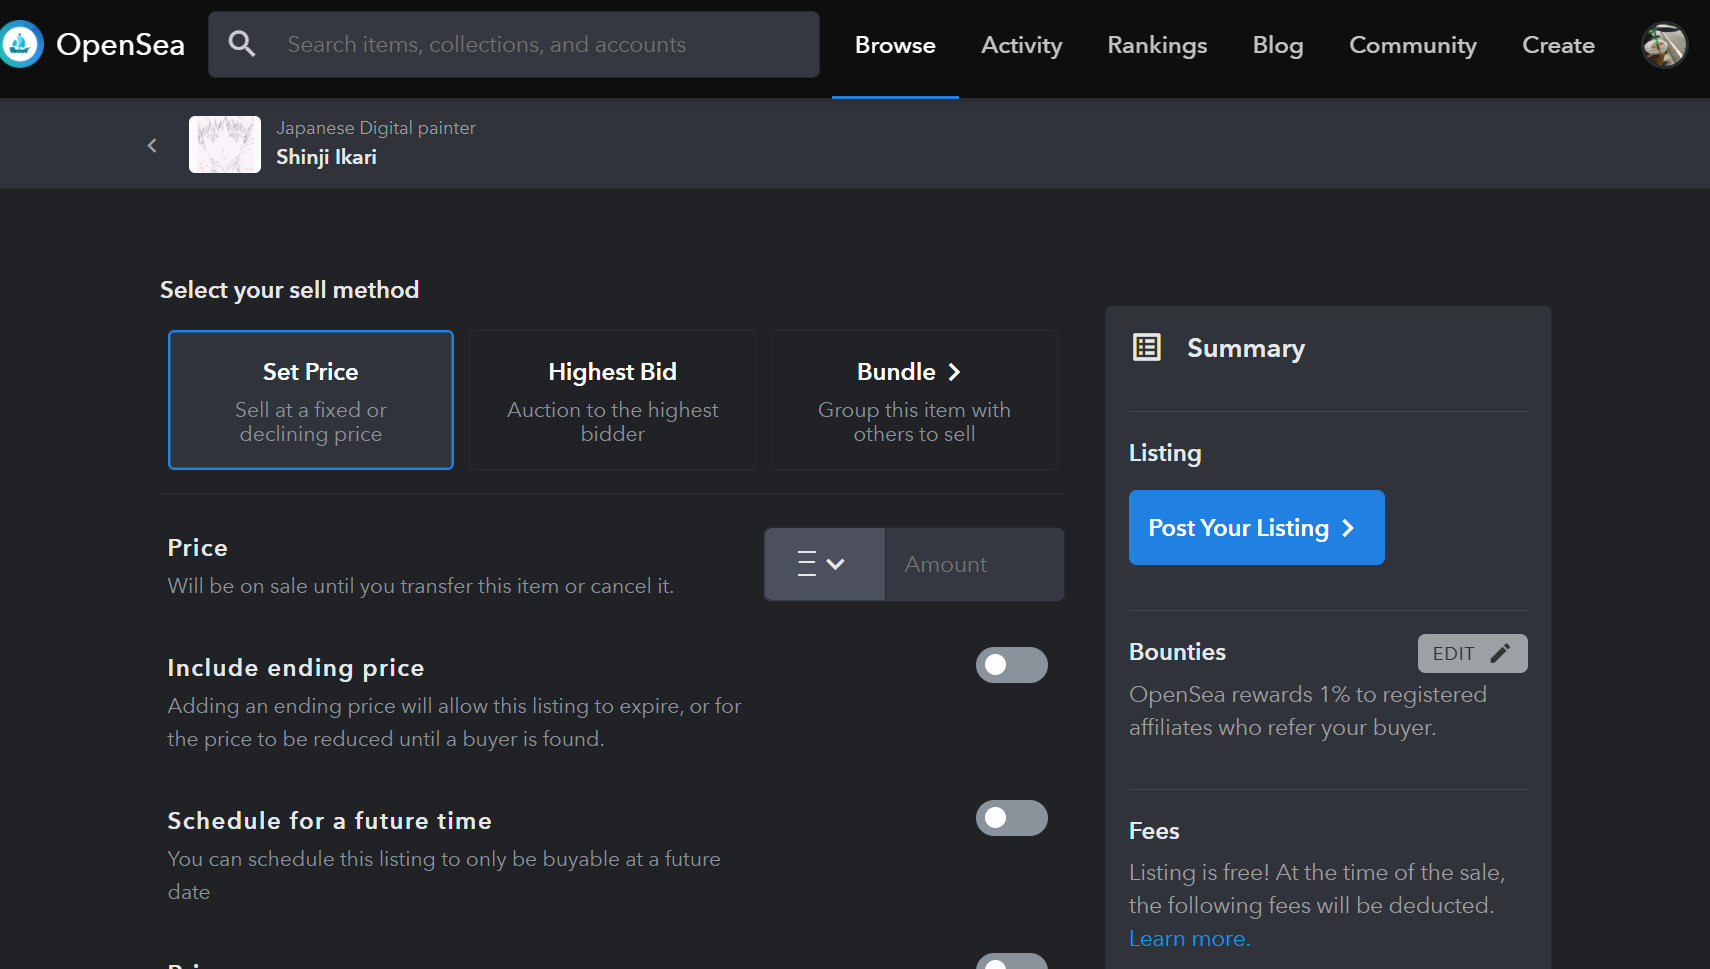
Task: Open the currency selector dropdown
Action: (x=825, y=564)
